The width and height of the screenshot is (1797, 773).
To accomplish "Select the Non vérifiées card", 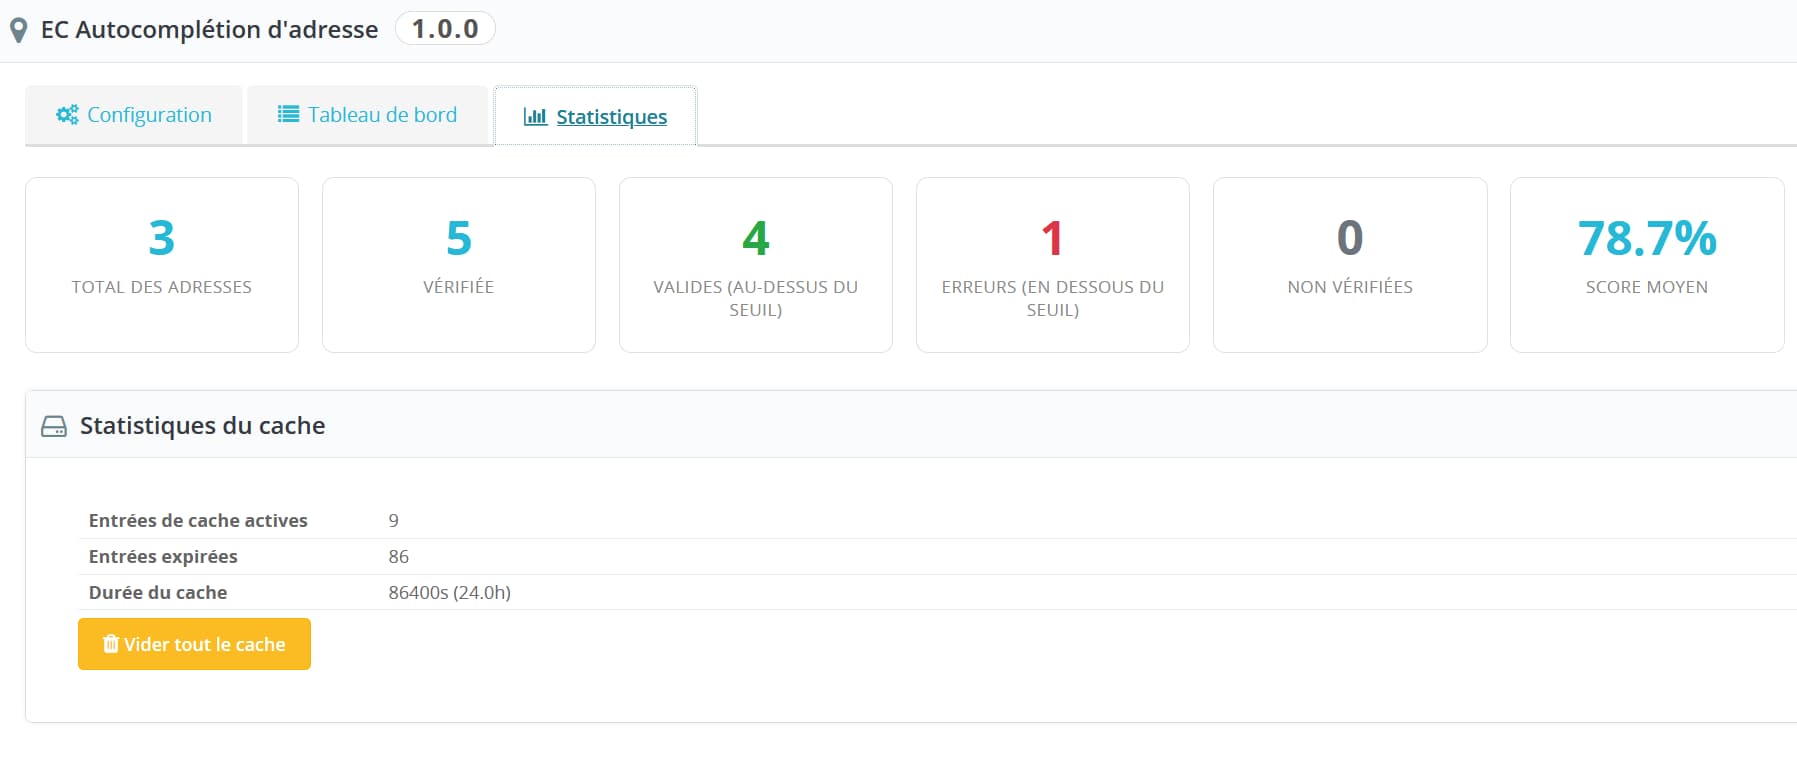I will point(1350,265).
